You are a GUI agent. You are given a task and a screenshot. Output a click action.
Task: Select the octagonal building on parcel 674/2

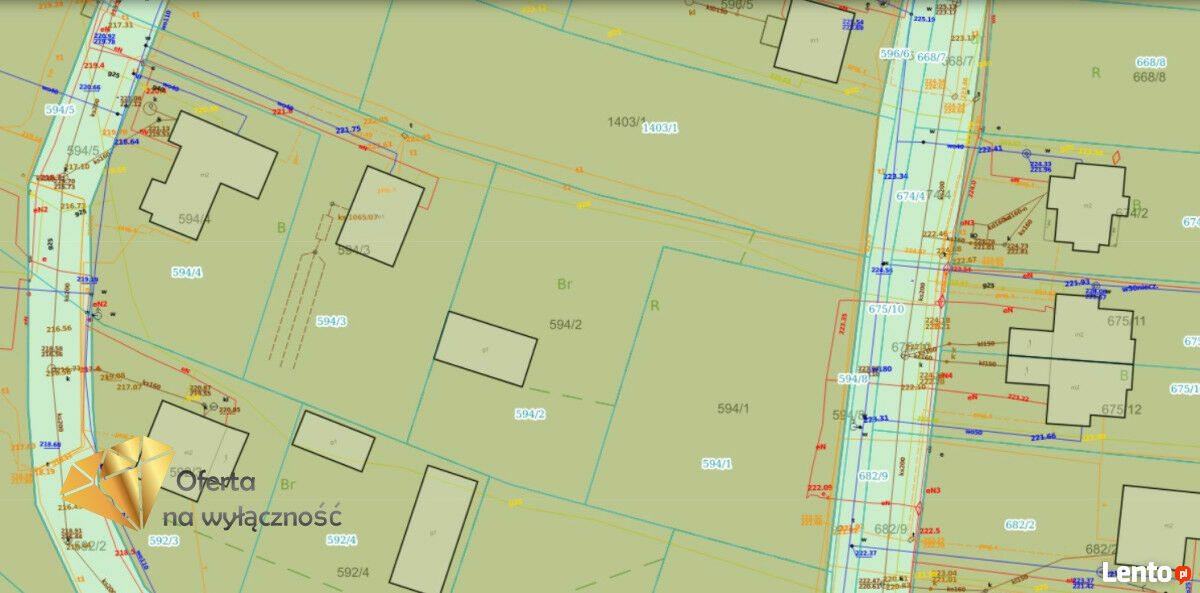click(1087, 206)
